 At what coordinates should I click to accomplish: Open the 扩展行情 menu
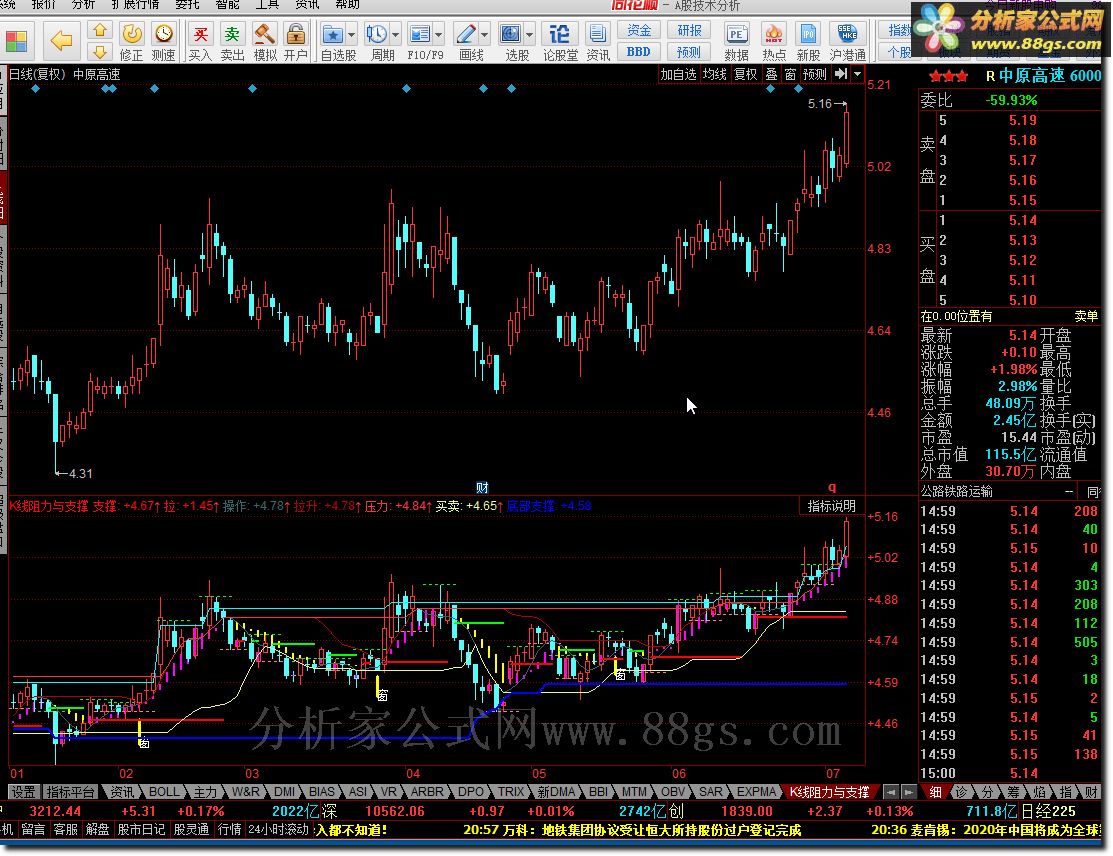point(135,5)
